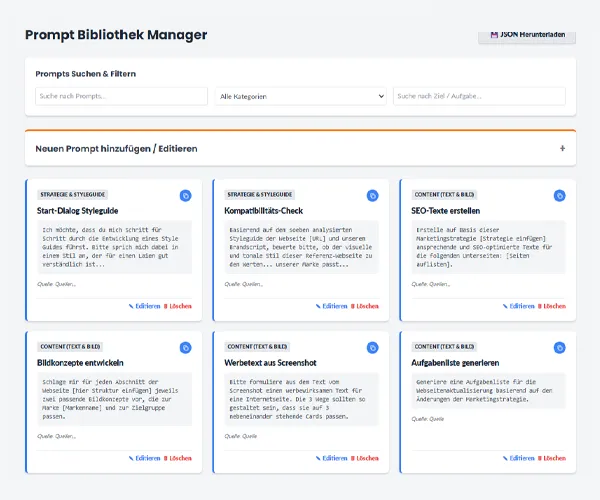Click Strategie & Styleguide tag on Start-Dialog card
The height and width of the screenshot is (500, 600).
(x=73, y=194)
